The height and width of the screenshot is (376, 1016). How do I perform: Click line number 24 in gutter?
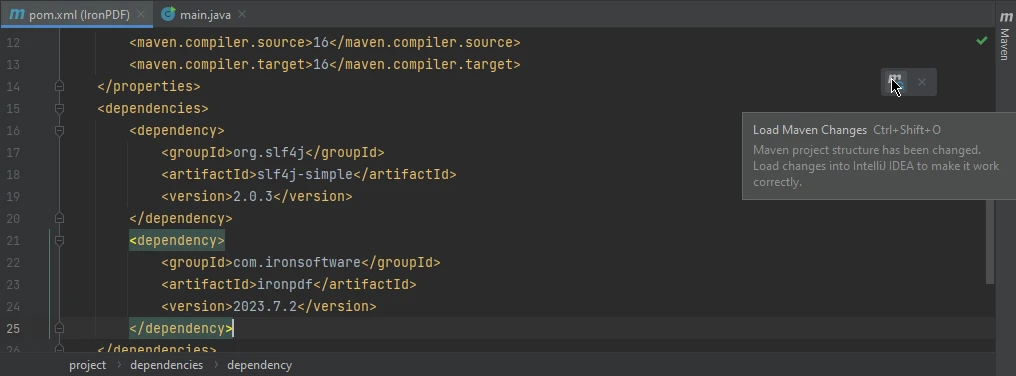(x=13, y=306)
